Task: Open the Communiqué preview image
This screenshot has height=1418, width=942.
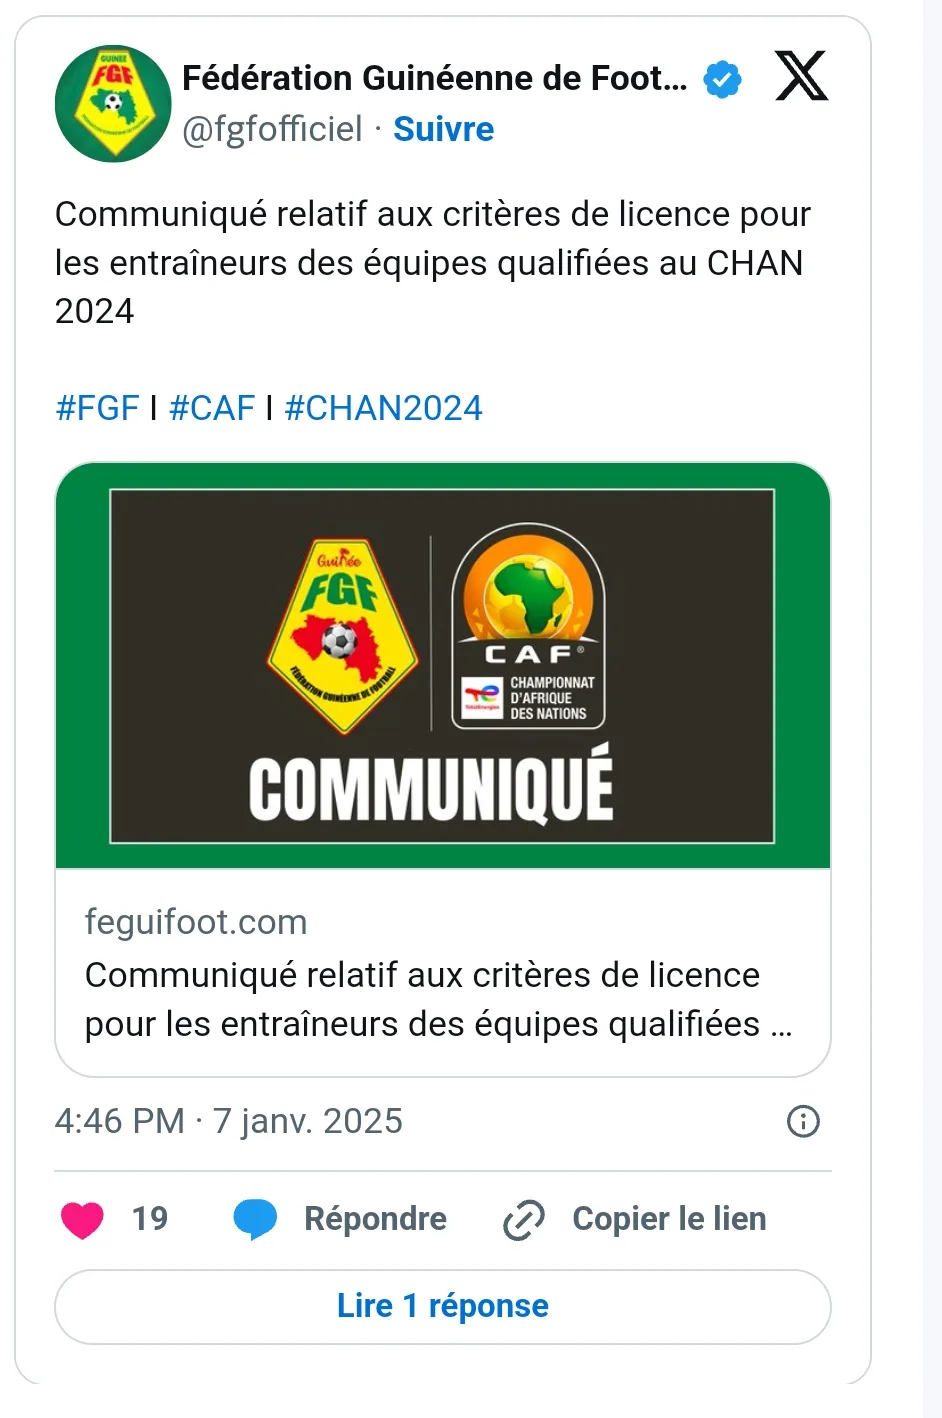Action: 443,665
